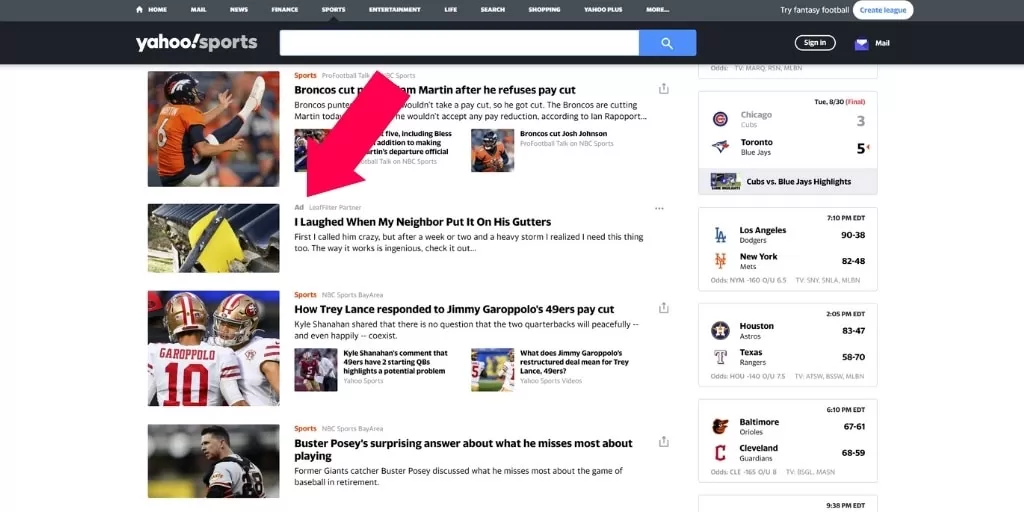Image resolution: width=1024 pixels, height=512 pixels.
Task: Click the Tue, 8/30 (Final) label
Action: [839, 102]
